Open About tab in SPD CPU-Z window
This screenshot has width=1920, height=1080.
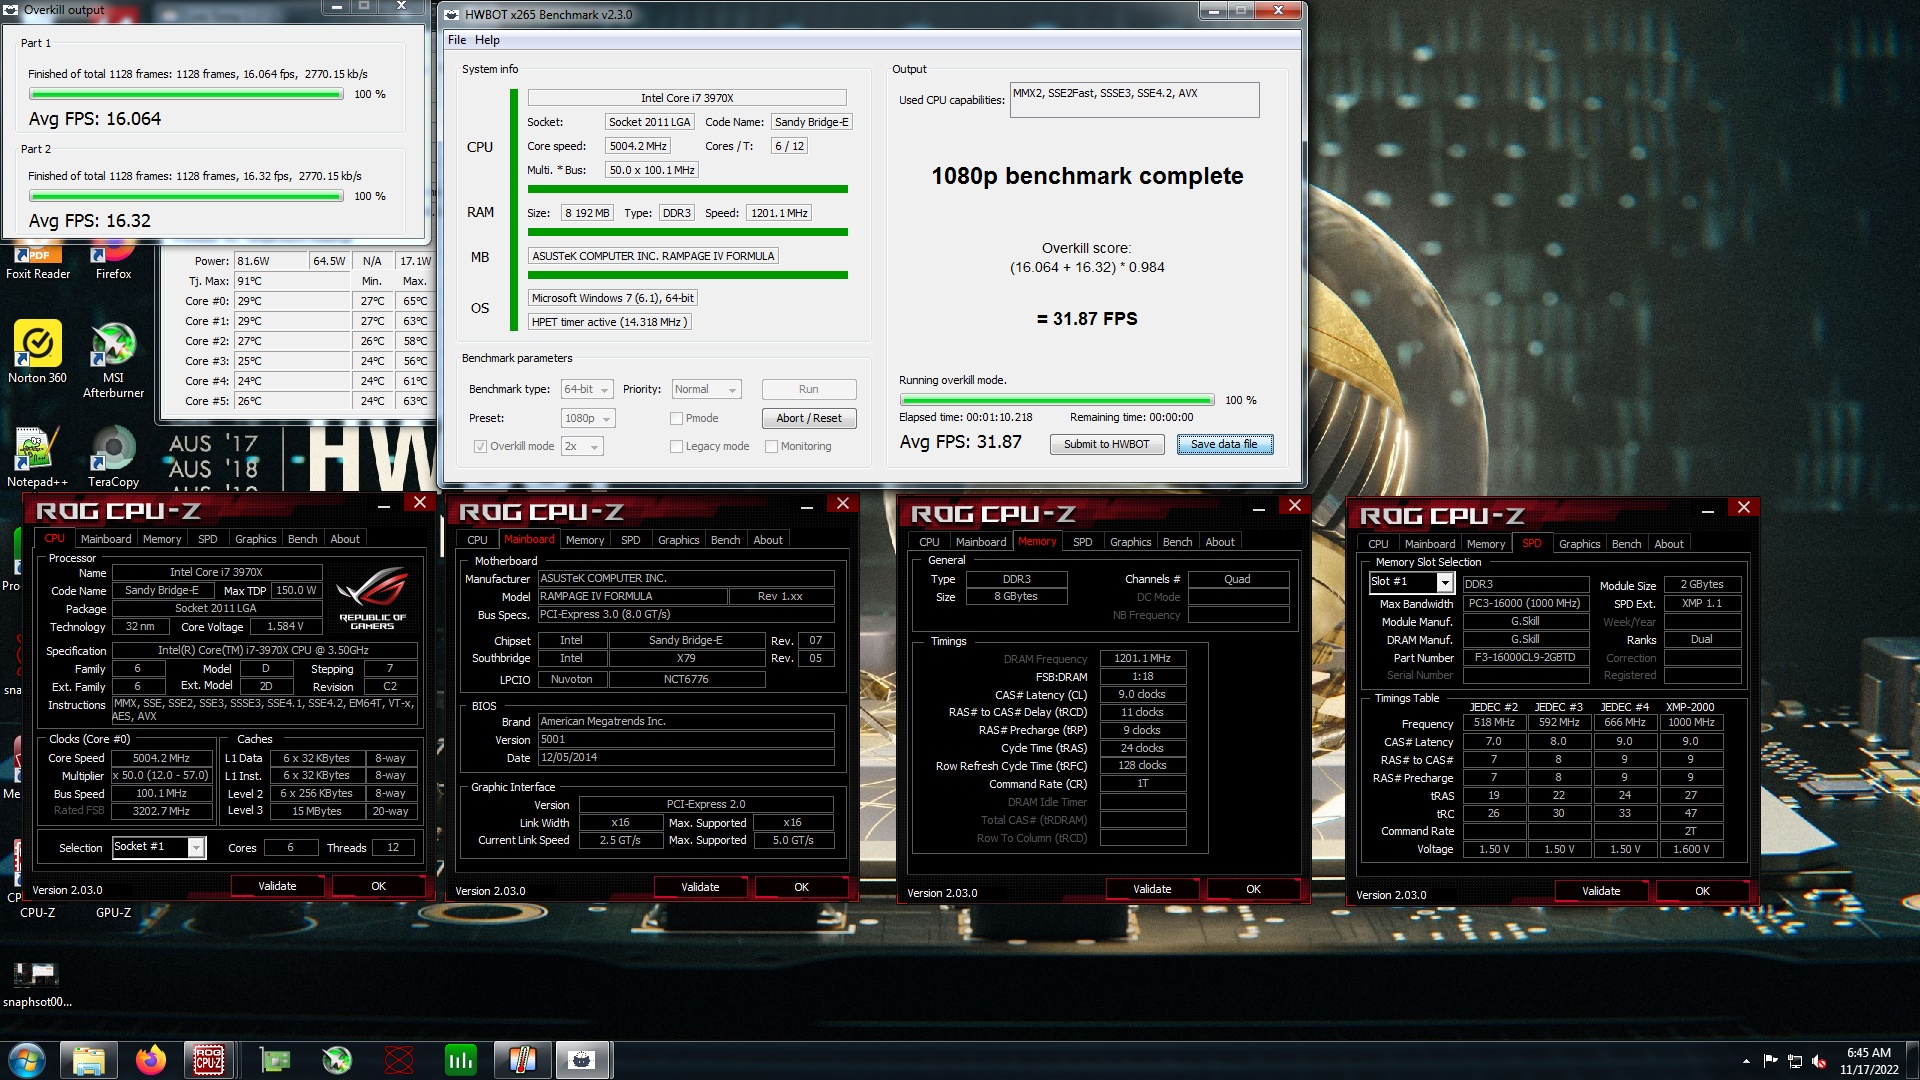click(x=1668, y=544)
